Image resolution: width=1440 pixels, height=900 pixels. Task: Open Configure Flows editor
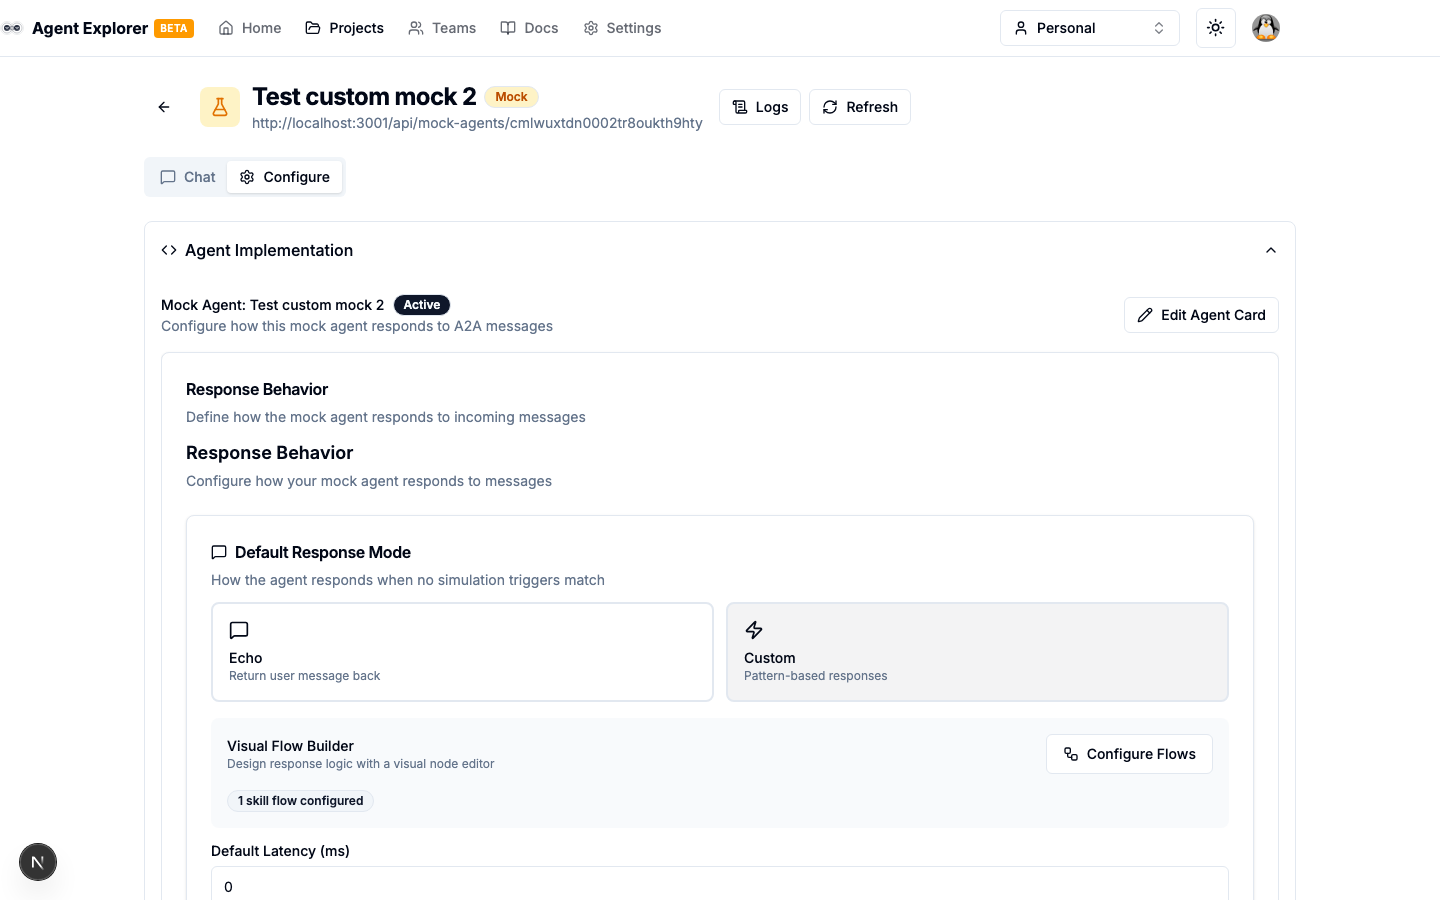(1129, 754)
